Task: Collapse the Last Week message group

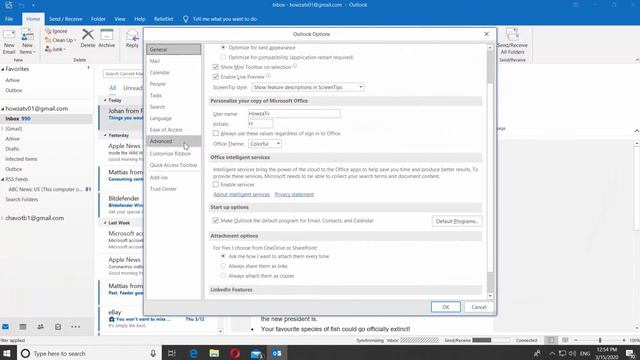Action: click(105, 223)
